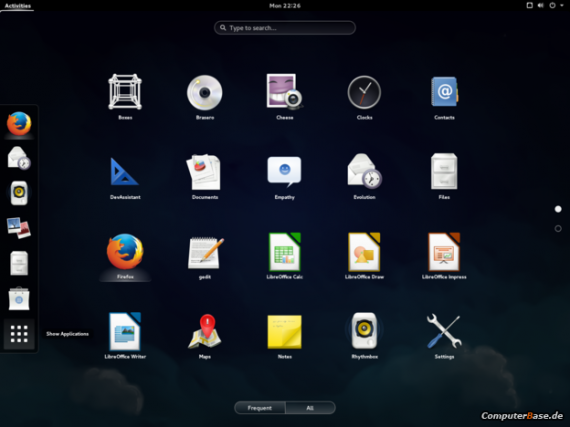Image resolution: width=570 pixels, height=427 pixels.
Task: Click the screen indicator in top bar
Action: (530, 5)
